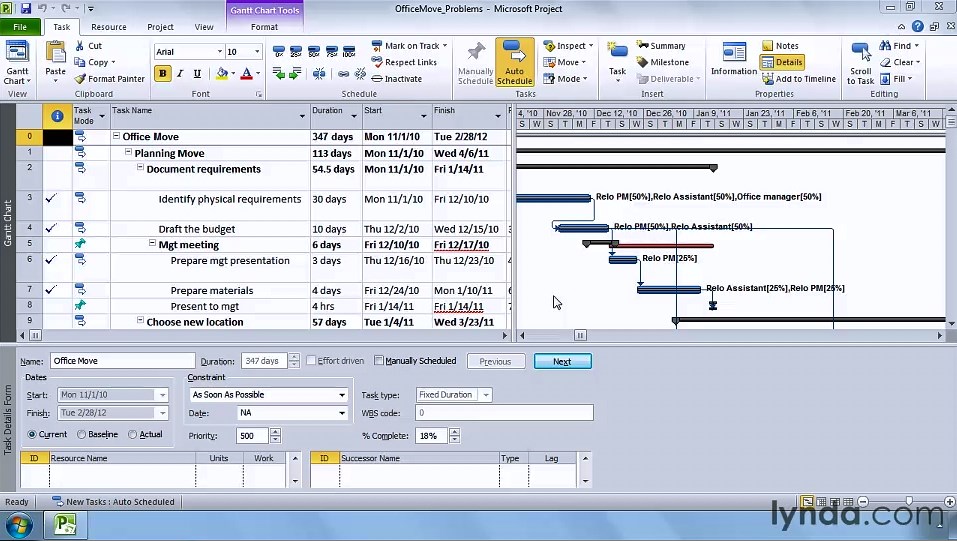Open task Information dialog
Image resolution: width=957 pixels, height=541 pixels.
[x=734, y=60]
